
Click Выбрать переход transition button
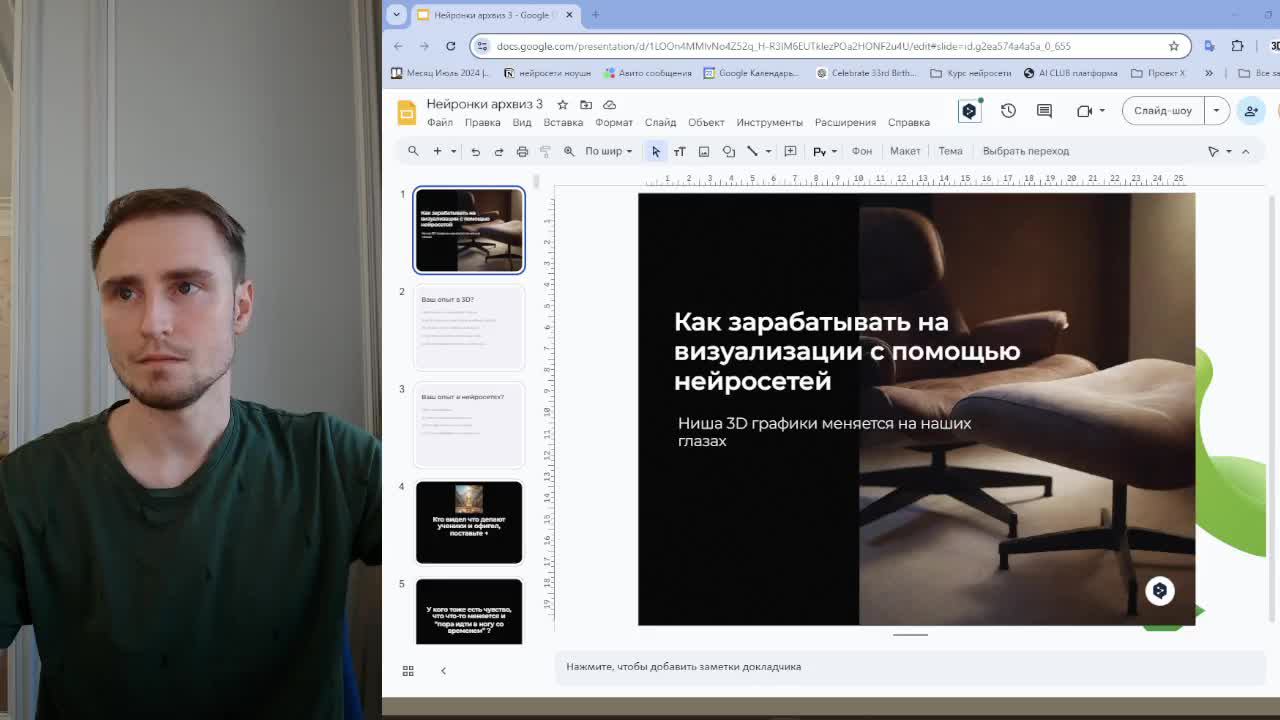coord(1026,151)
